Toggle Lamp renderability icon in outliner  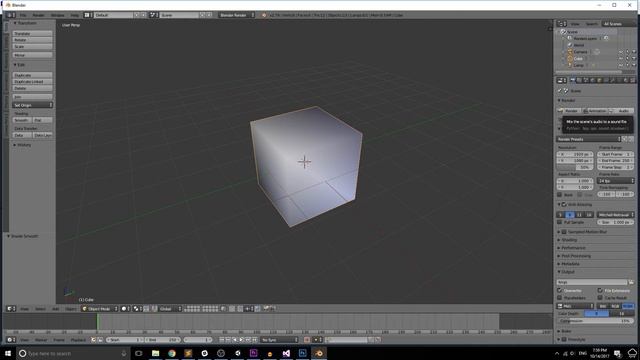tap(634, 65)
